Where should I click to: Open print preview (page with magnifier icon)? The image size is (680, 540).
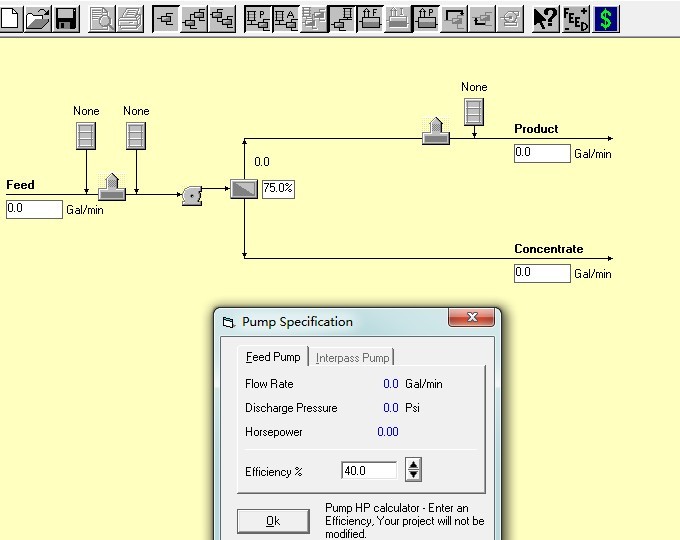click(101, 19)
